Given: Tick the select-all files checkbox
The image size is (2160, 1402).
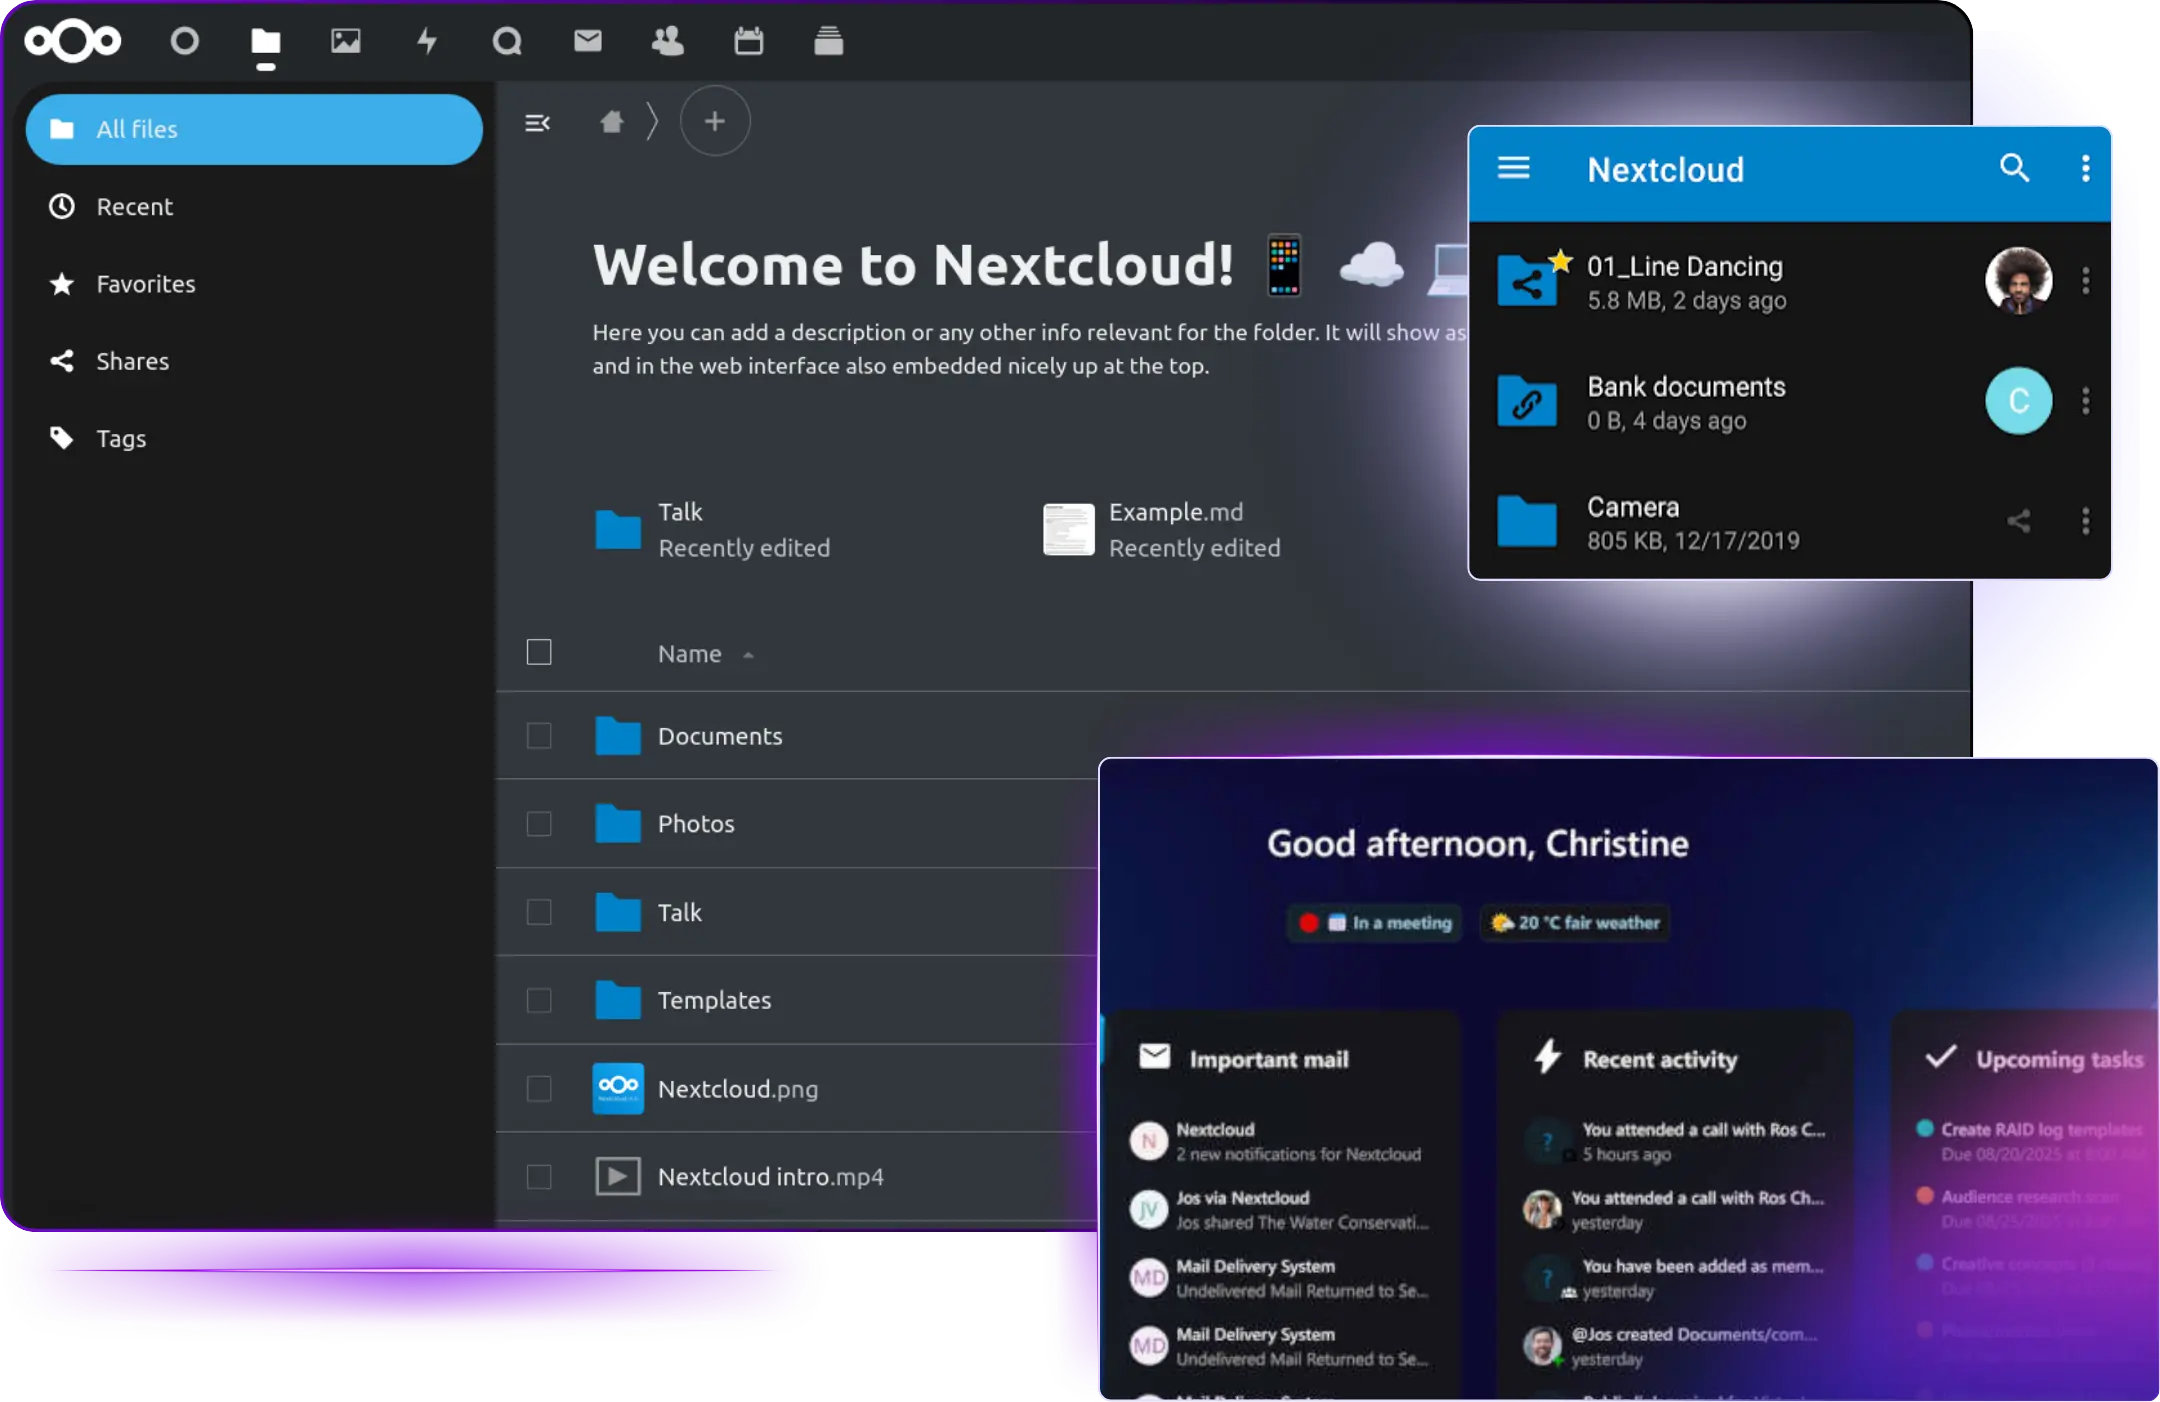Looking at the screenshot, I should (x=539, y=652).
